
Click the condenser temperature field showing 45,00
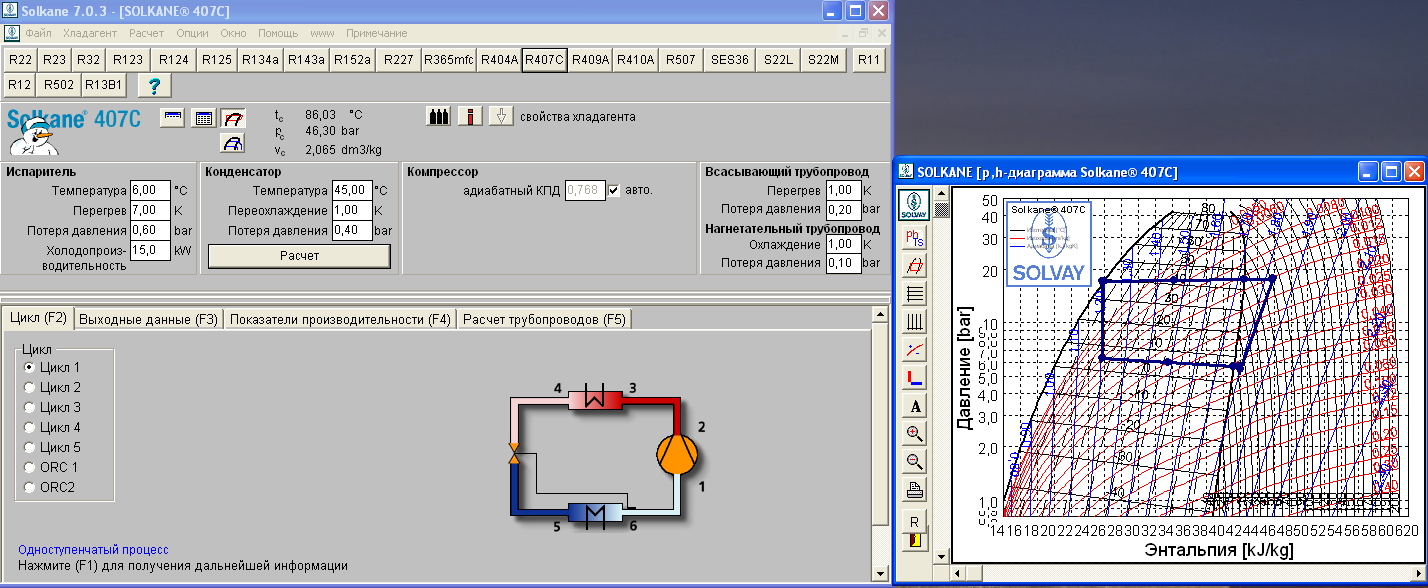(352, 190)
